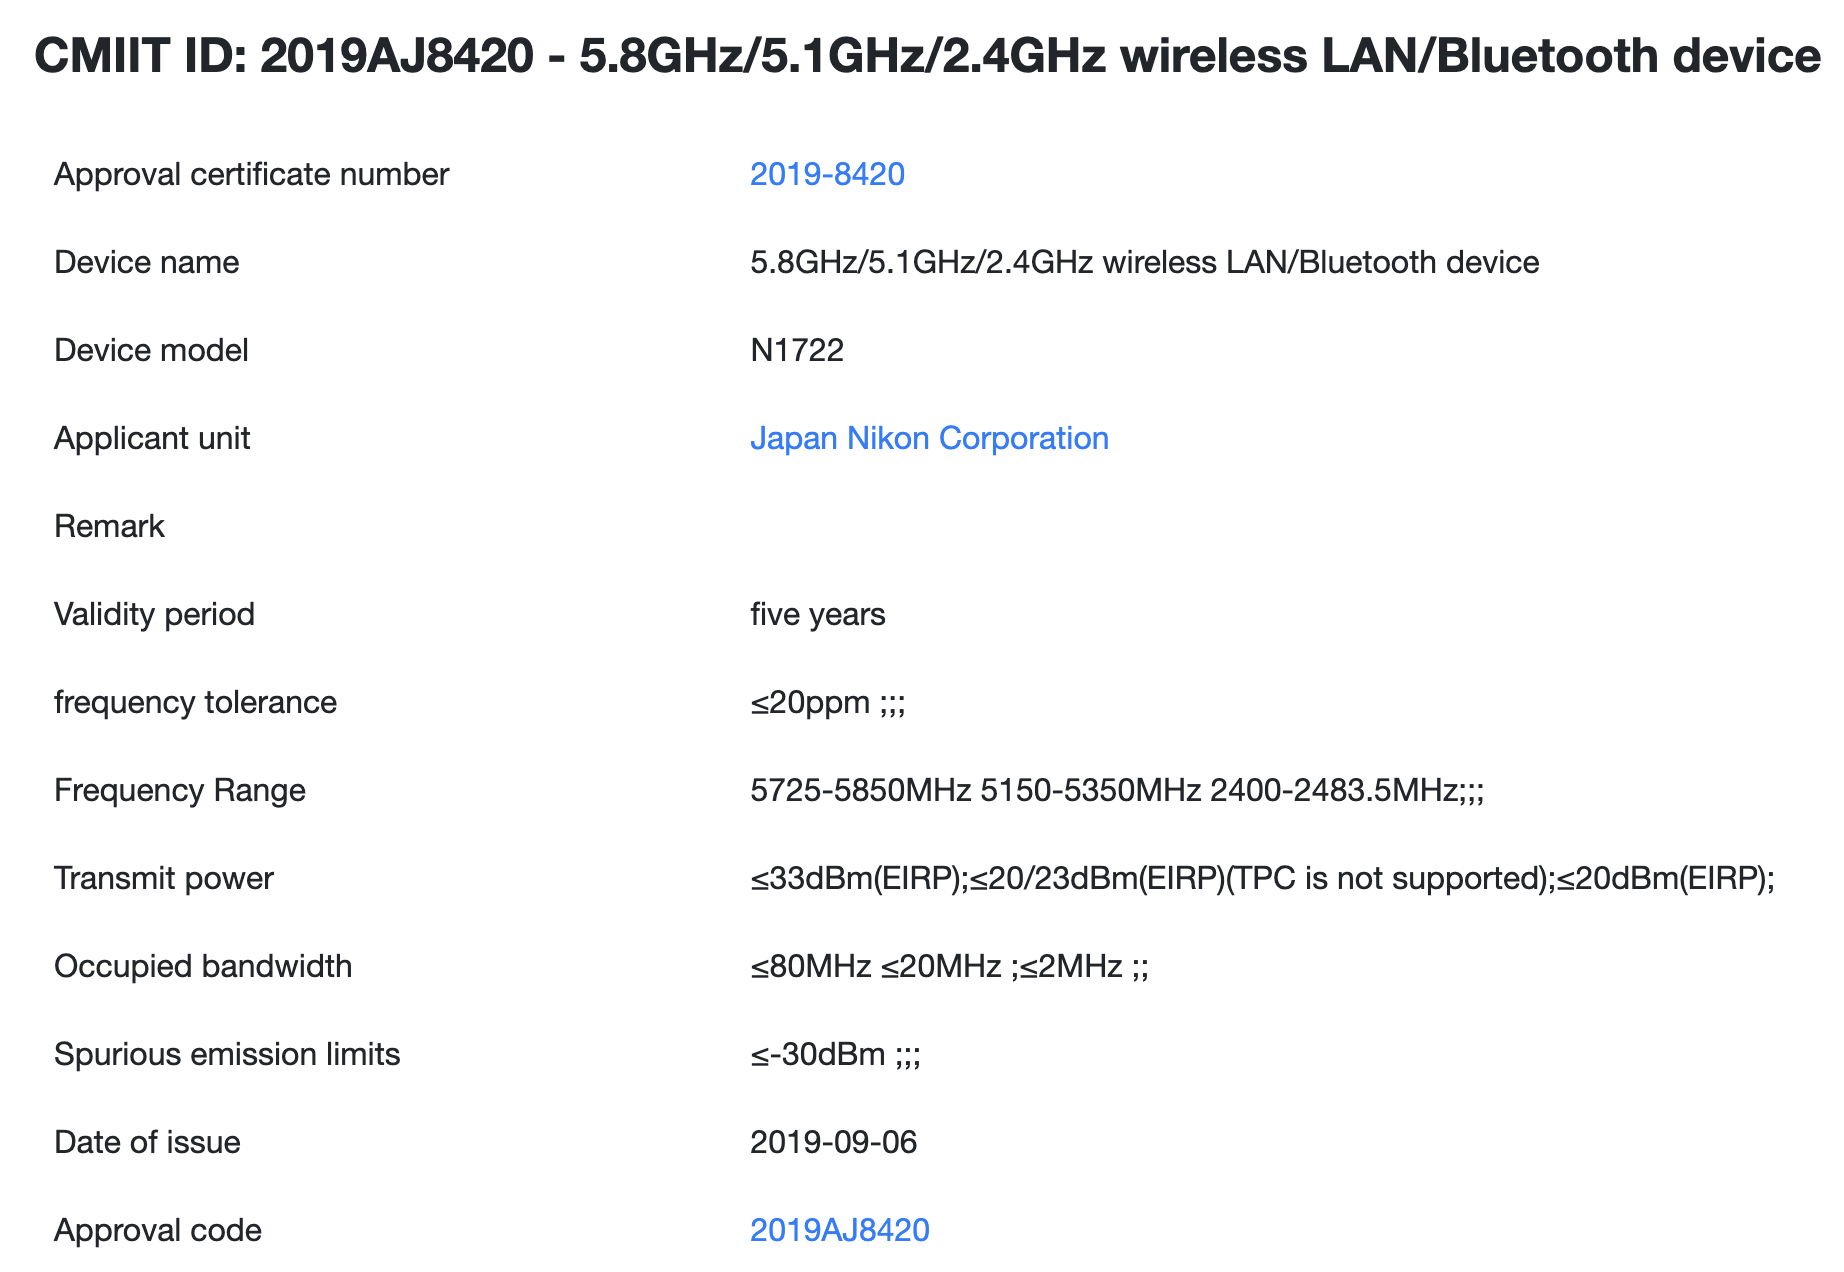Screen dimensions: 1844x1272
Task: Click the transmit power EIRP value text
Action: click(x=1262, y=878)
